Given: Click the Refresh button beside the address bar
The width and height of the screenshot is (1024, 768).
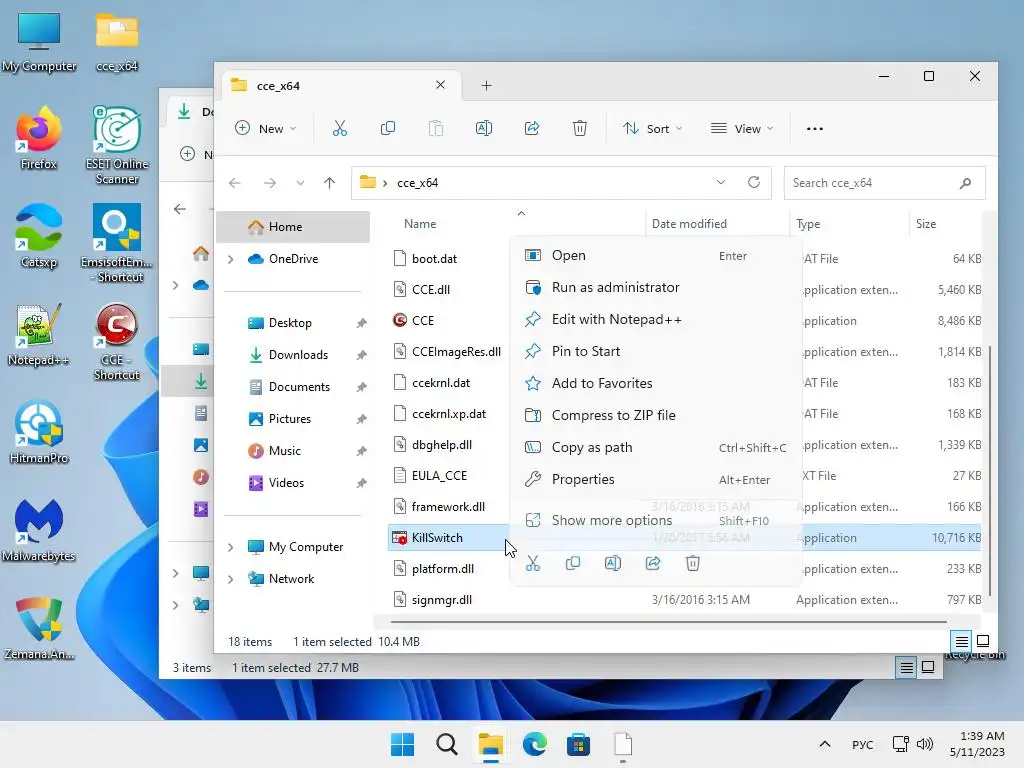Looking at the screenshot, I should pyautogui.click(x=754, y=182).
